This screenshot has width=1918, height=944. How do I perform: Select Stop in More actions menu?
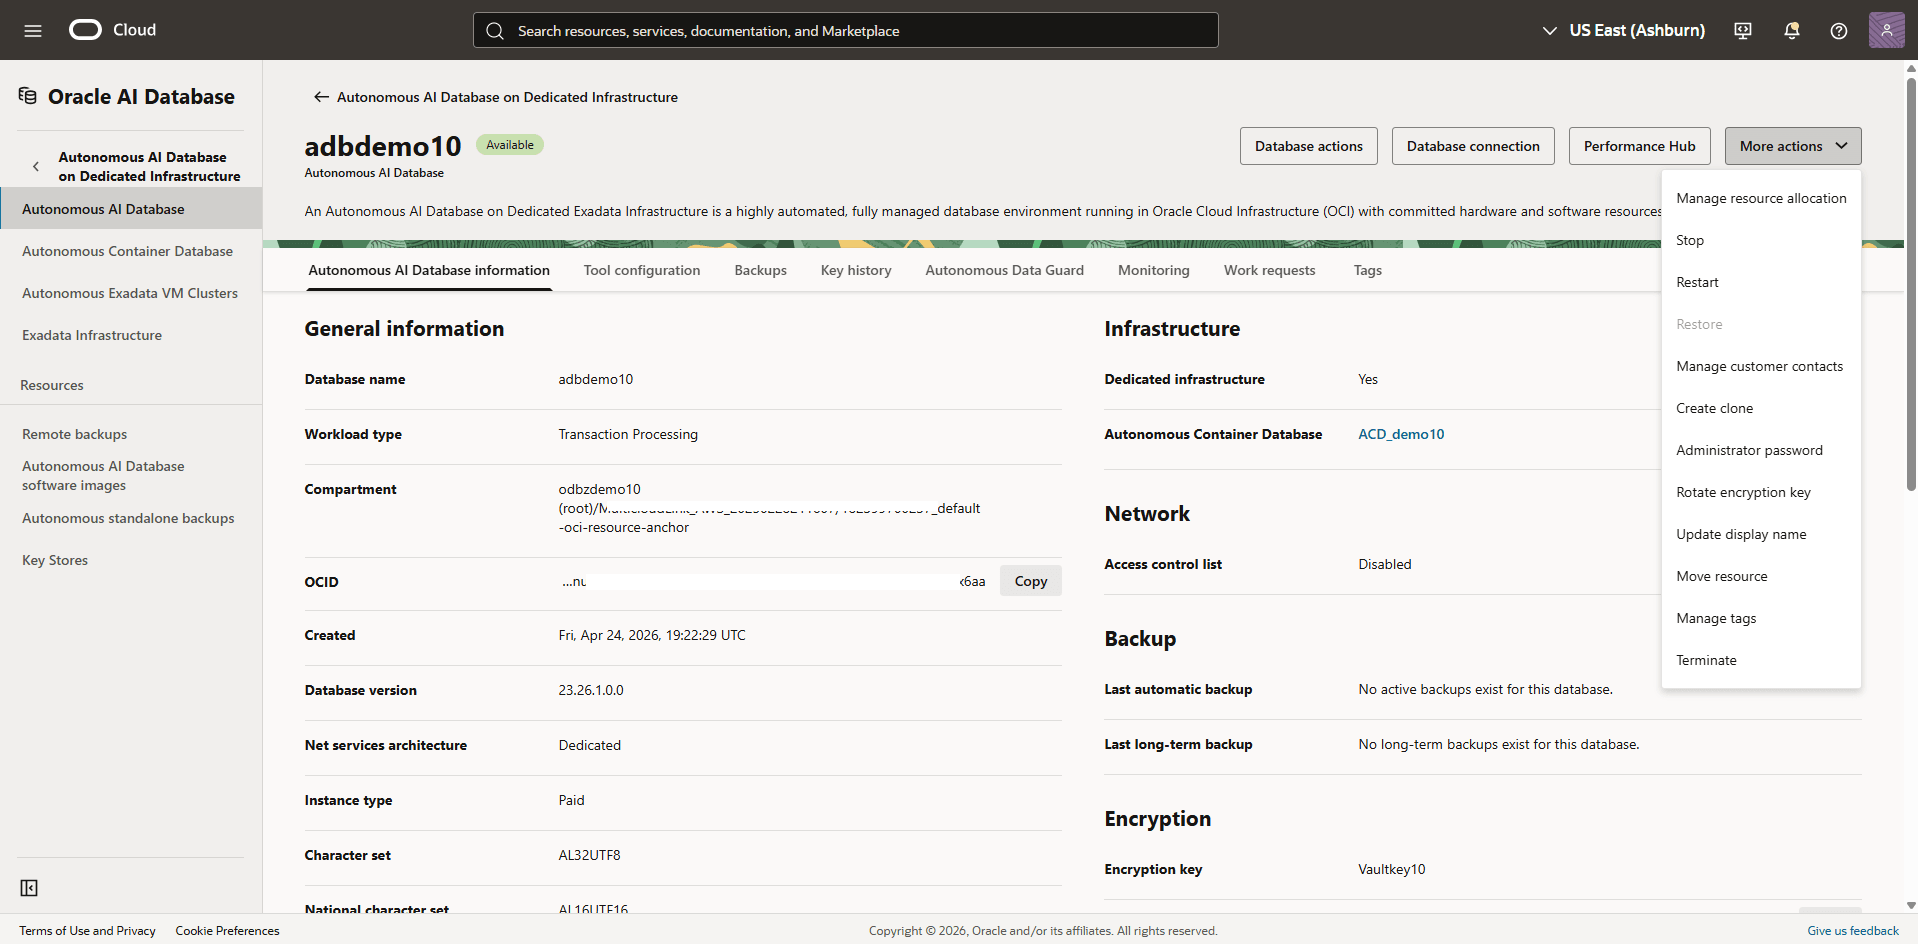(1761, 240)
